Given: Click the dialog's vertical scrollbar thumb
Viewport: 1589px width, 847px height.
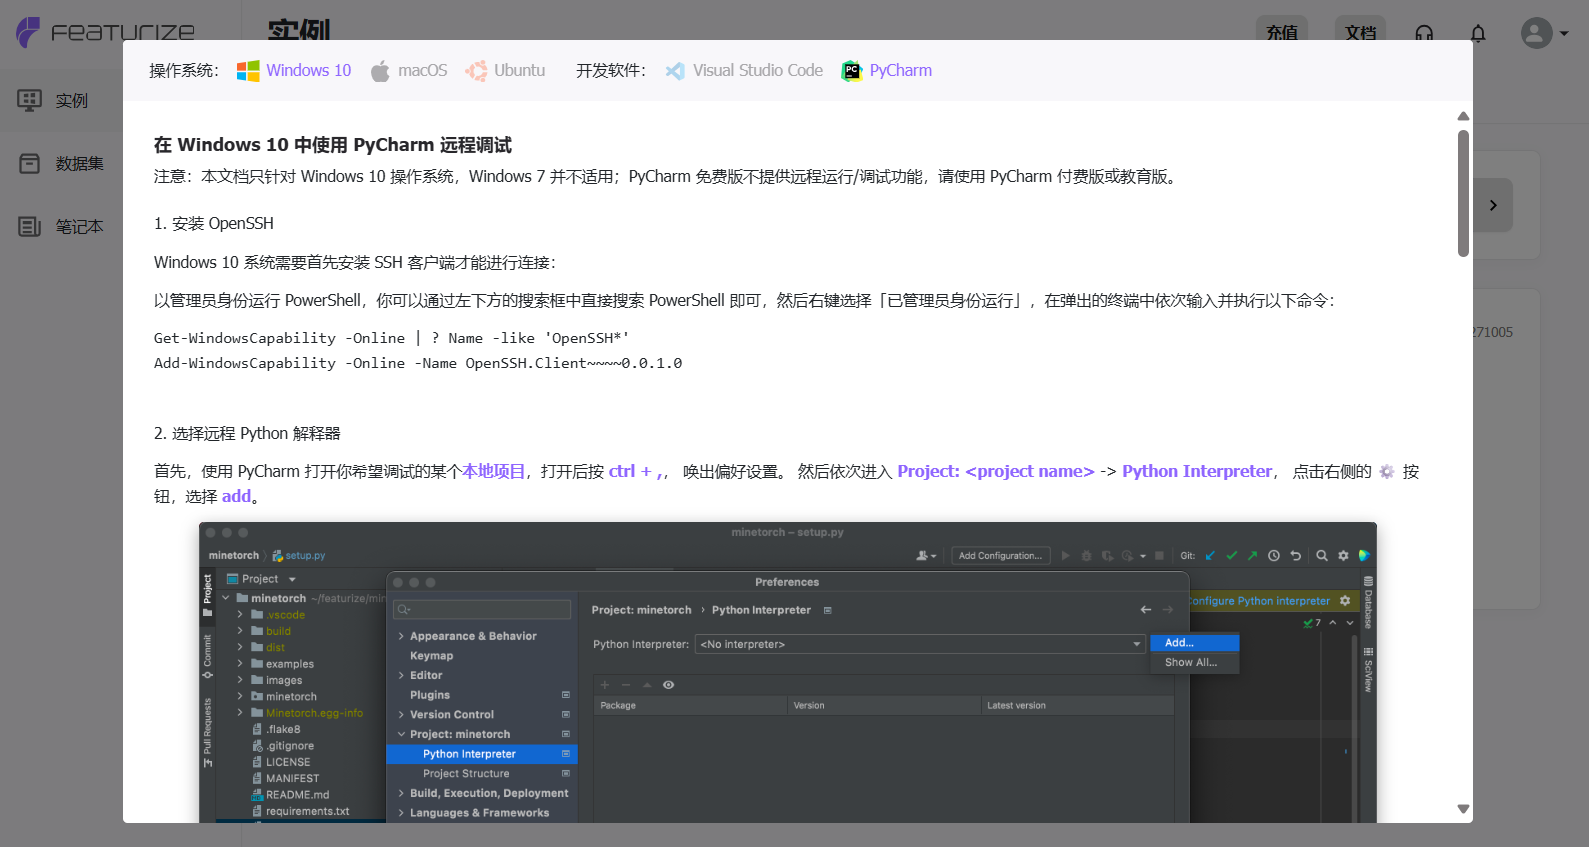Looking at the screenshot, I should tap(1463, 193).
